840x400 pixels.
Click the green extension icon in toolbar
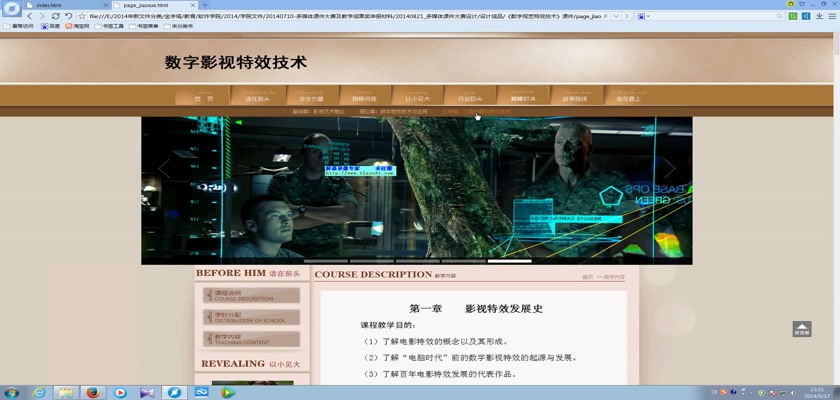coord(793,16)
